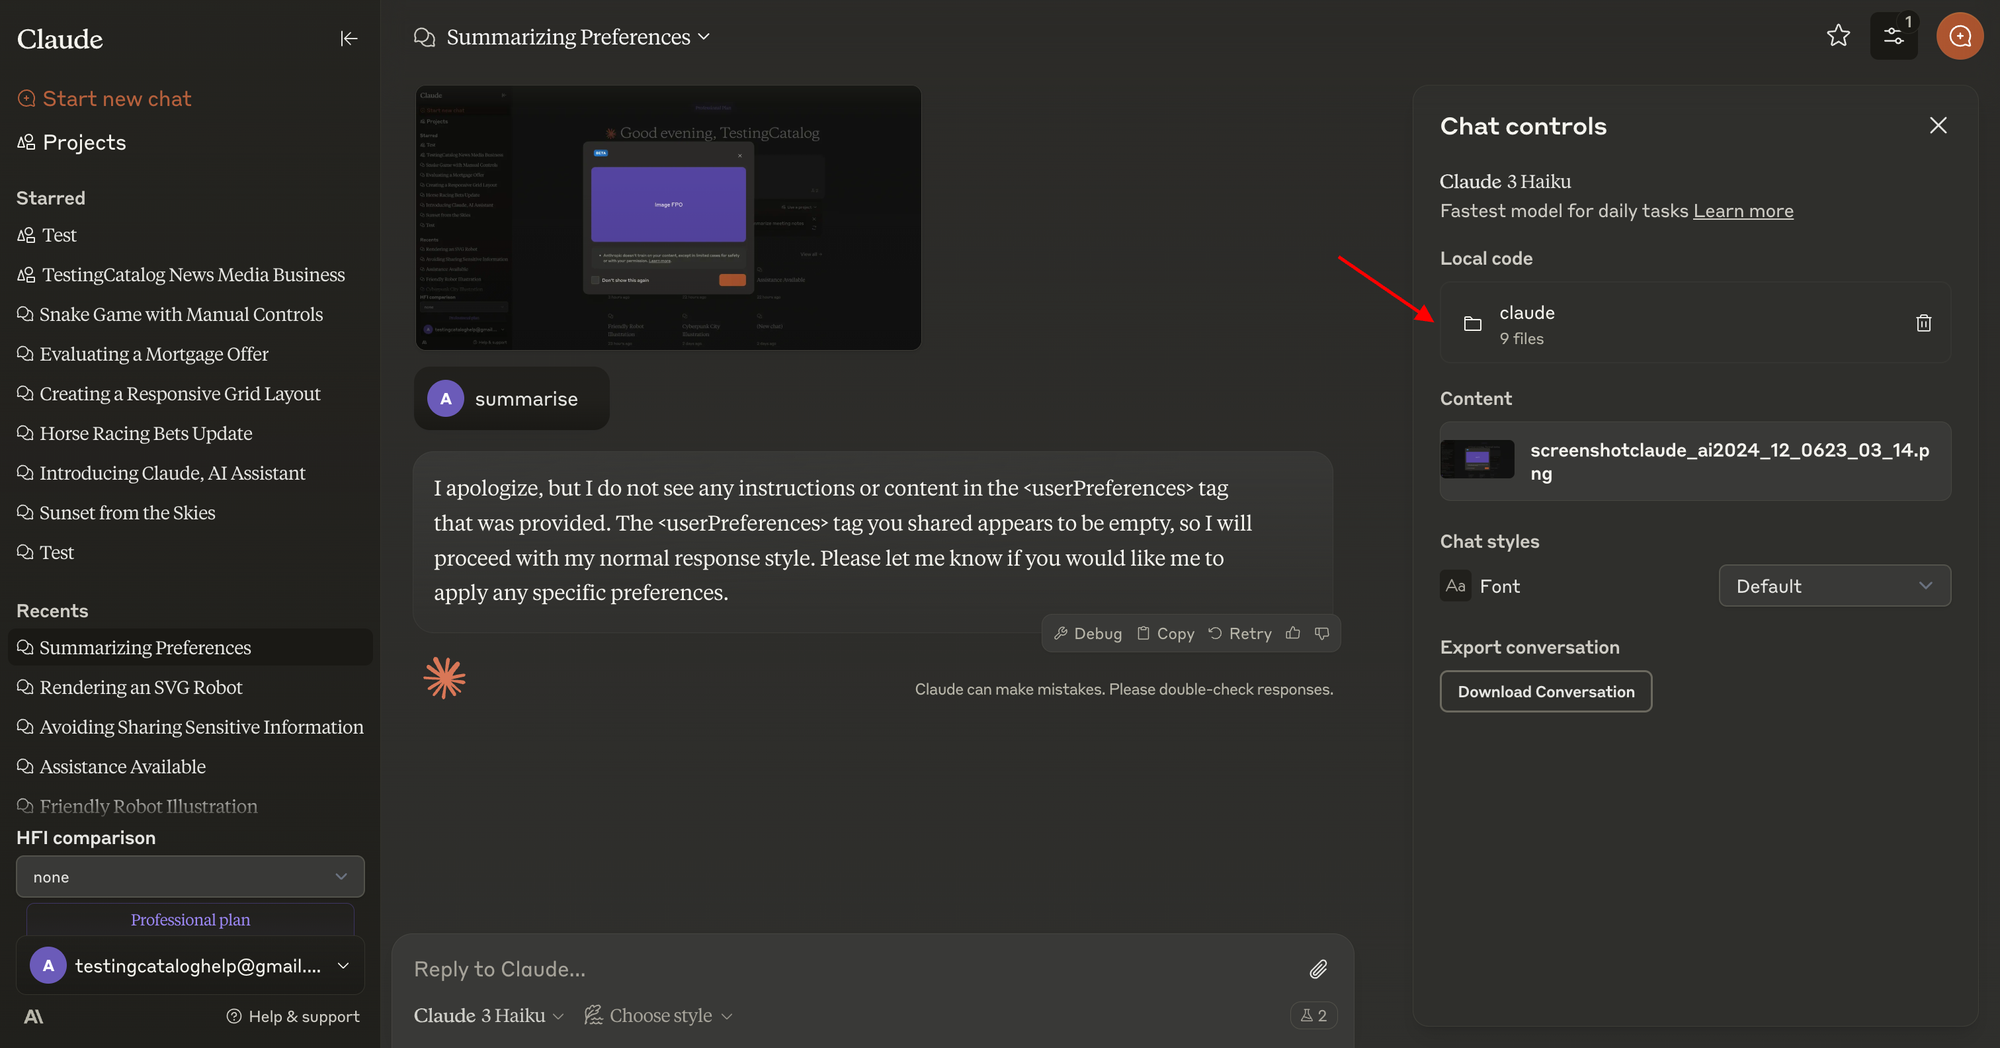
Task: Open the Learn more link
Action: pos(1743,211)
